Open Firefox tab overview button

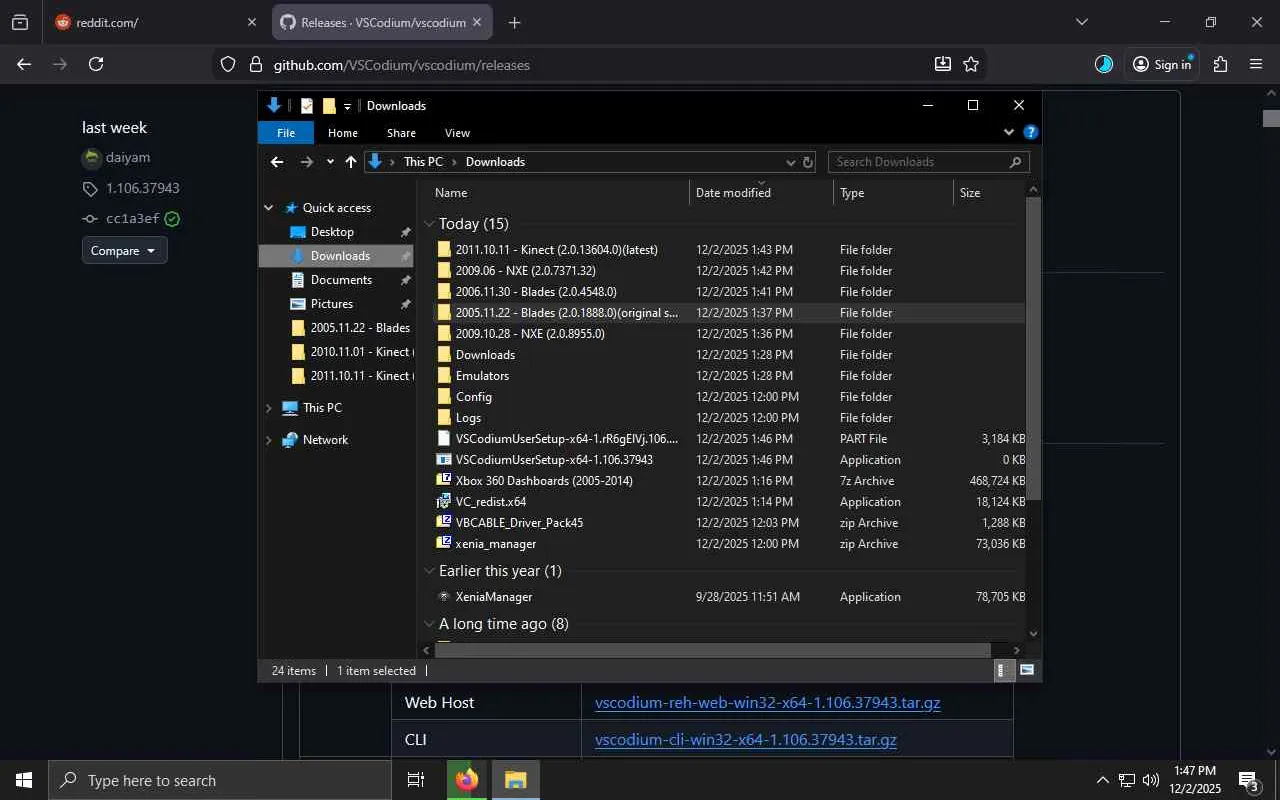20,22
